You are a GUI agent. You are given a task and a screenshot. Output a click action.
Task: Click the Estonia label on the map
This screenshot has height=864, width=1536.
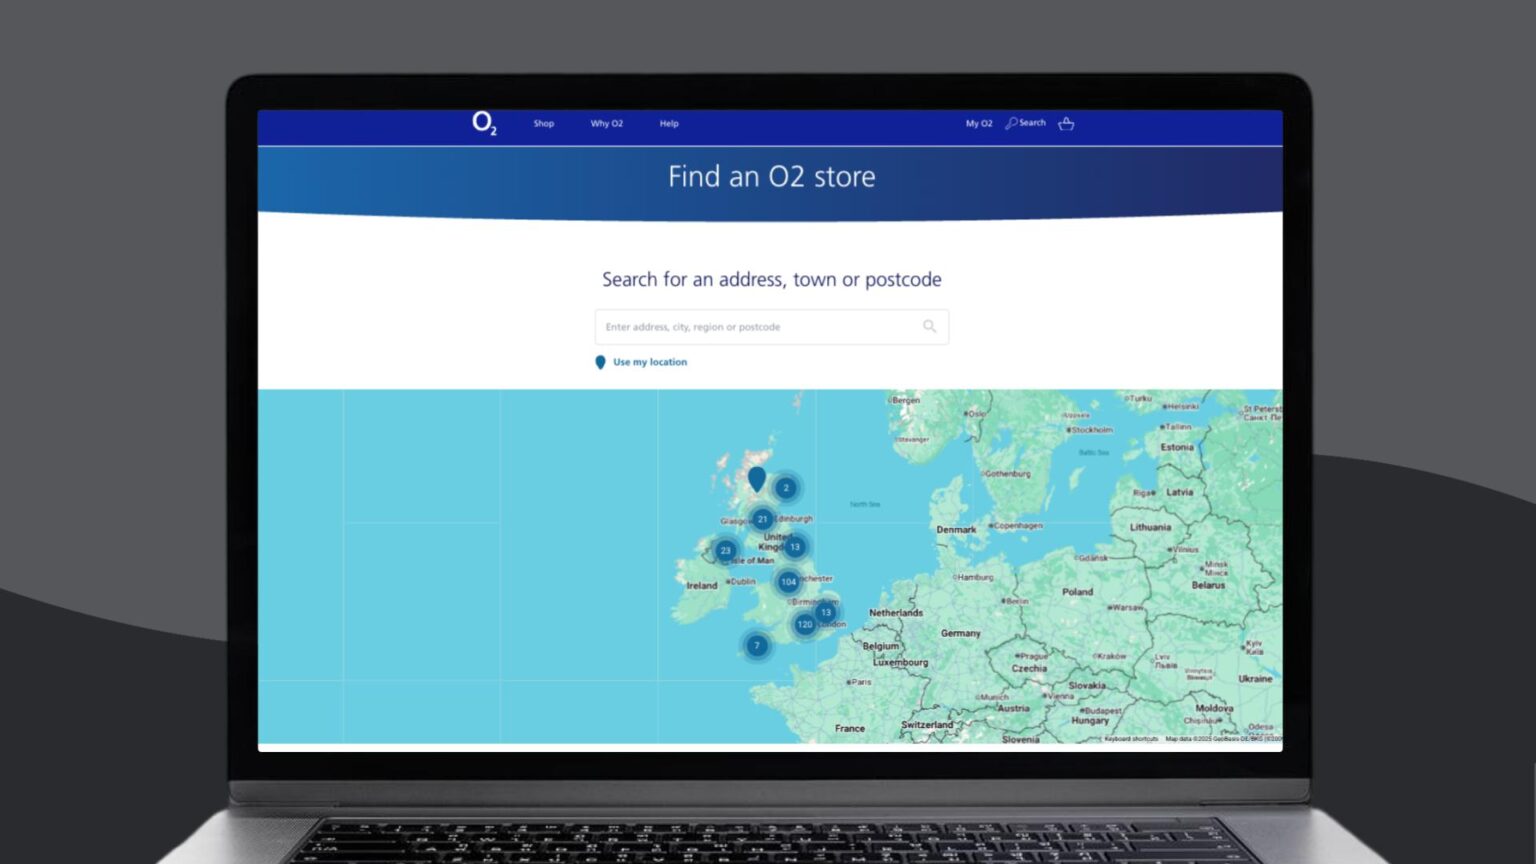tap(1177, 447)
